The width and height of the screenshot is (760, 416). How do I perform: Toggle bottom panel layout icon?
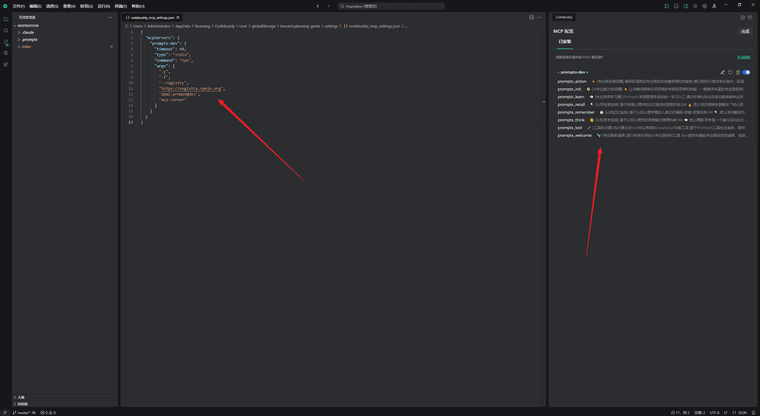(676, 6)
